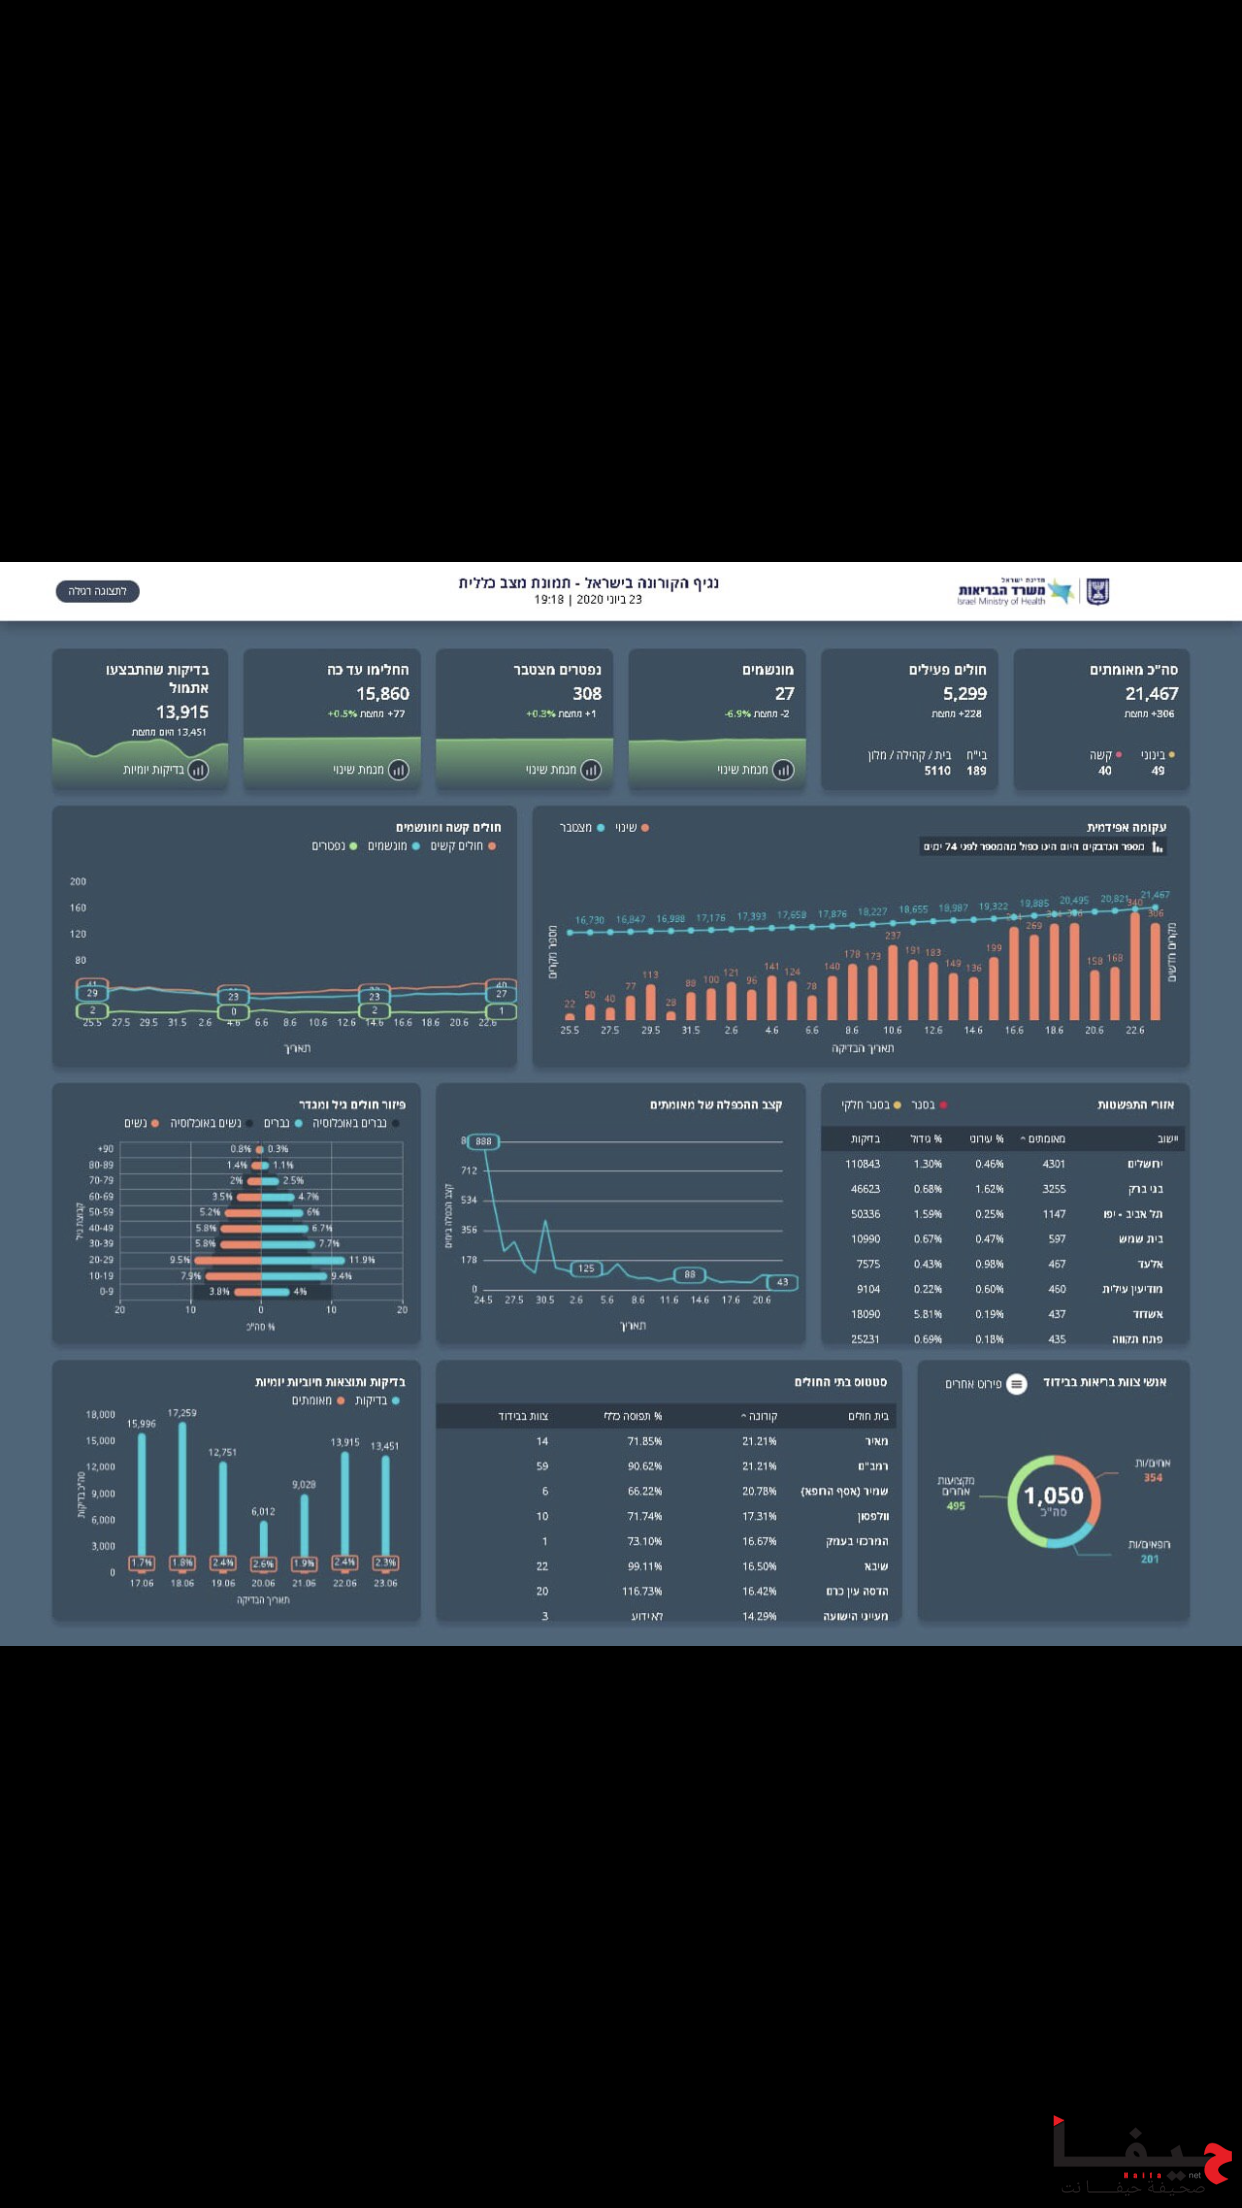Click the trend chart icon on the 'החלימו עד כה' card
The width and height of the screenshot is (1242, 2208).
pyautogui.click(x=398, y=770)
